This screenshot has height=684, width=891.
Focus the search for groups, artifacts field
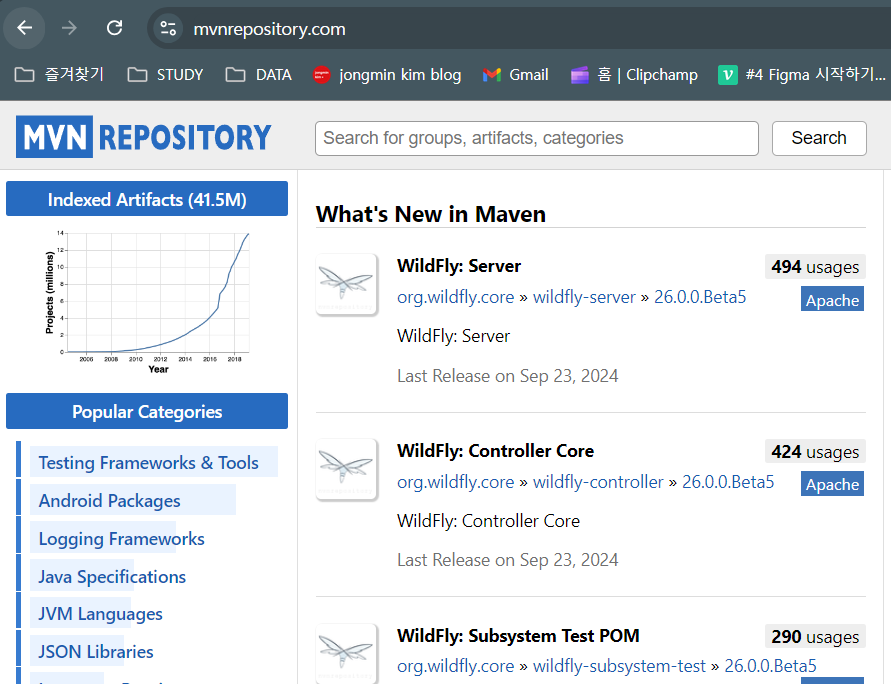(x=537, y=138)
